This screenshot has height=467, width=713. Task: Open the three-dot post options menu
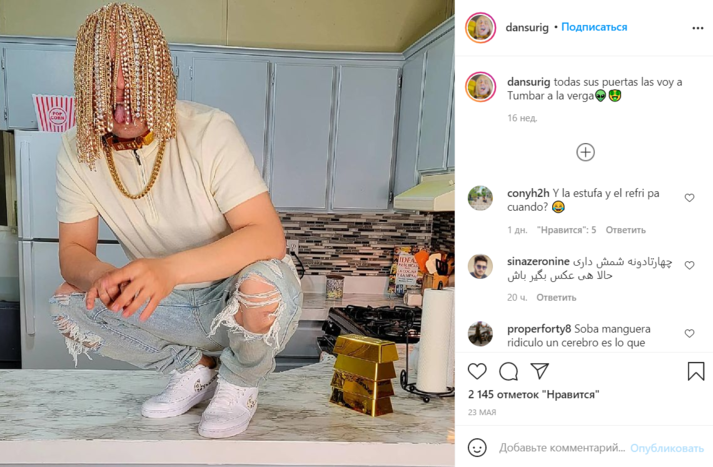(698, 28)
